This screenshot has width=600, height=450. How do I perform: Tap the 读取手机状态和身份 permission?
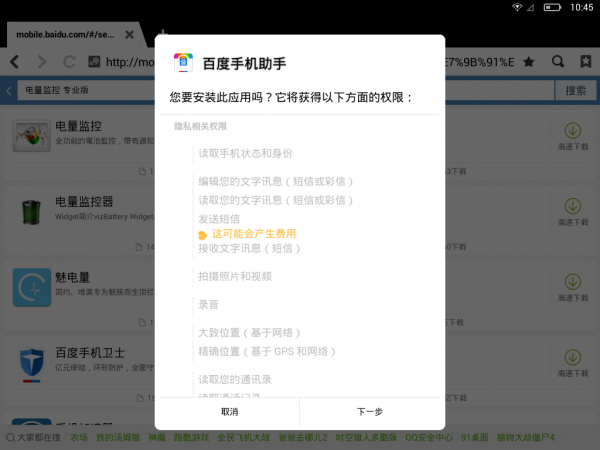point(245,153)
